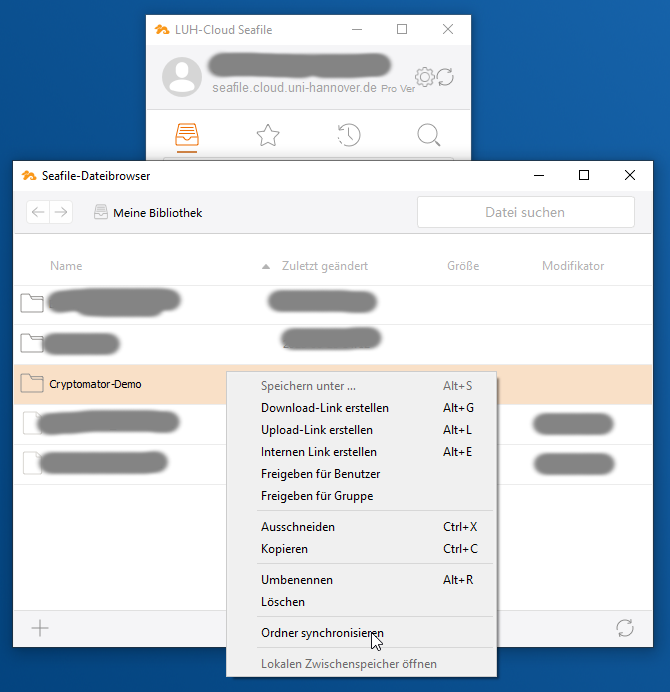Sort by Name column
The image size is (670, 692).
[x=66, y=266]
